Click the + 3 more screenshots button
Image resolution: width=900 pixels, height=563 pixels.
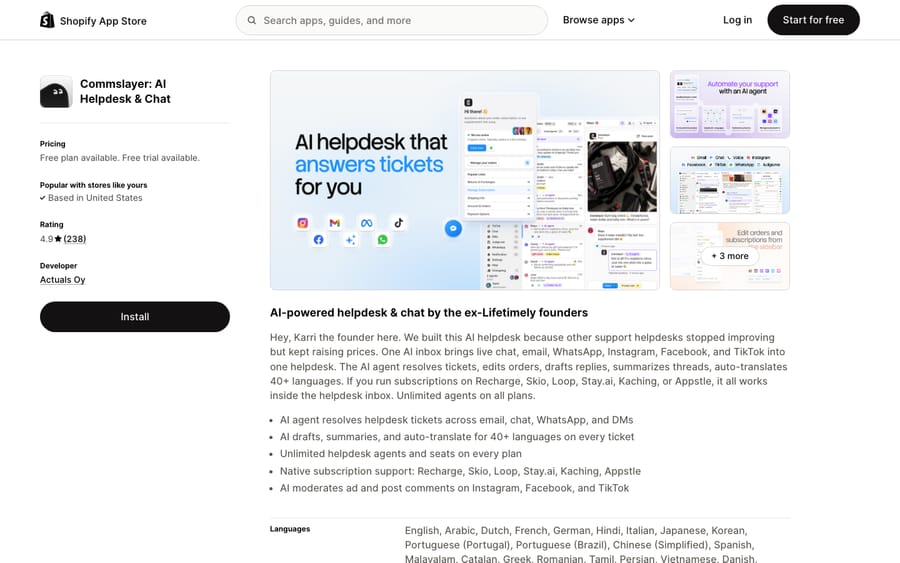[x=730, y=256]
